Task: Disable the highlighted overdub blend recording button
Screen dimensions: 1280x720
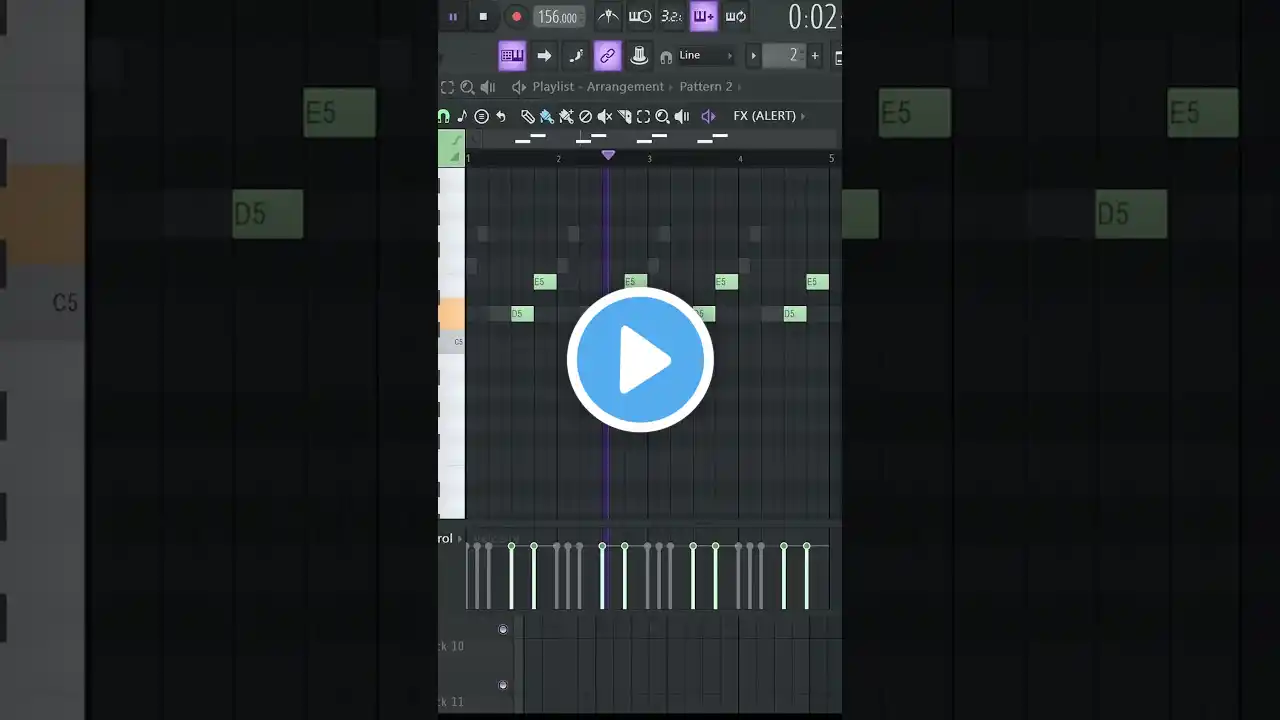Action: tap(704, 16)
